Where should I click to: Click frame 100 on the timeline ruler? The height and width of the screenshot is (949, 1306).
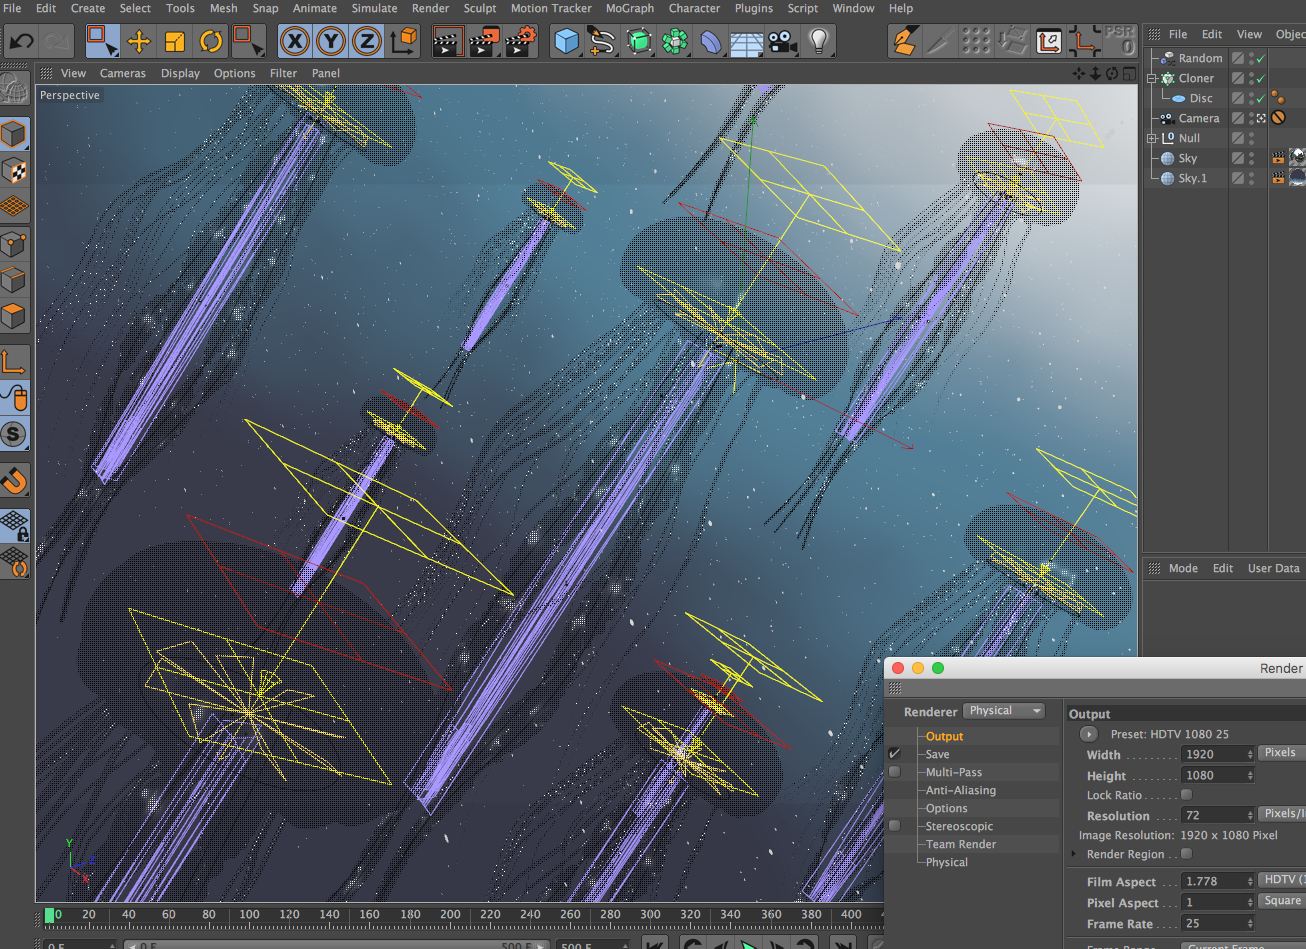pyautogui.click(x=249, y=914)
